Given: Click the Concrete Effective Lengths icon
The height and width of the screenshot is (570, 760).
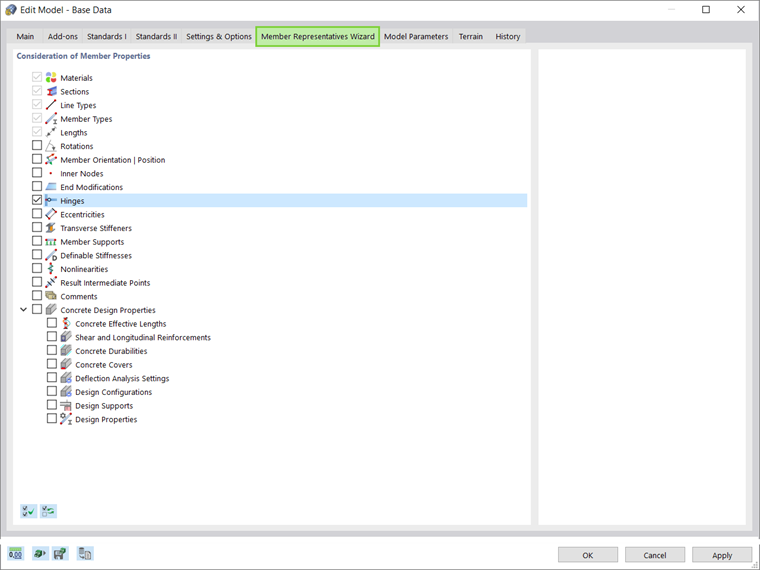Looking at the screenshot, I should point(66,323).
